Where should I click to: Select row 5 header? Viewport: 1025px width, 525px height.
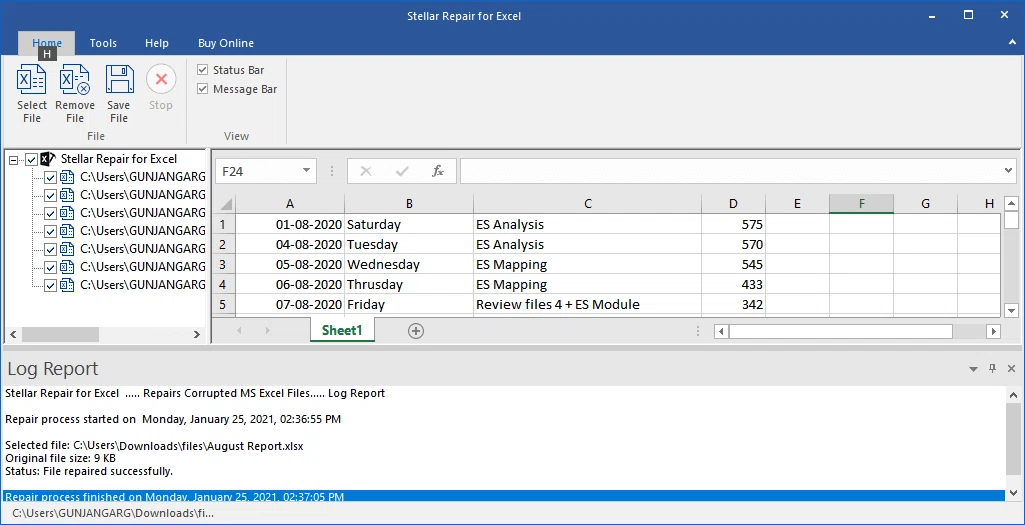tap(224, 305)
